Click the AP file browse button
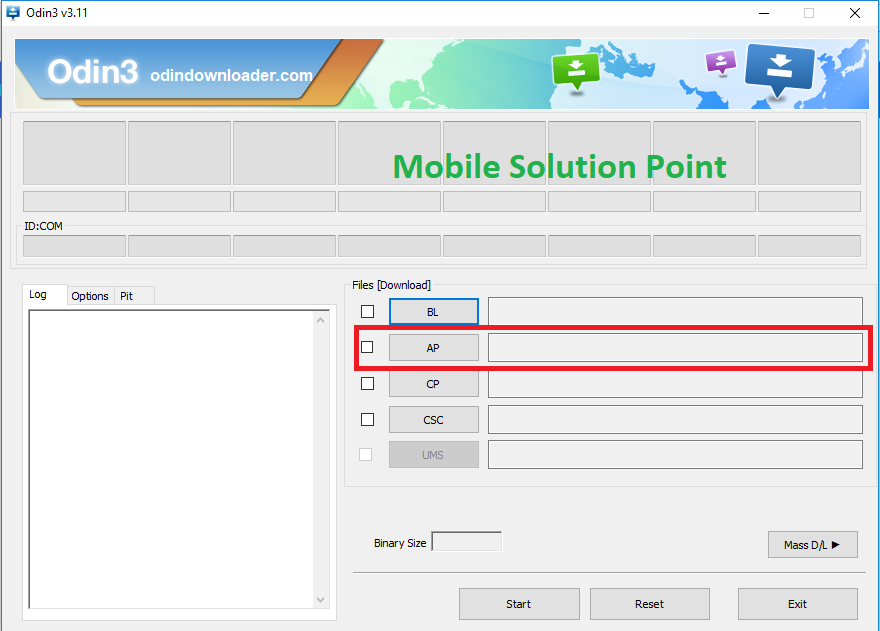The width and height of the screenshot is (880, 631). click(434, 347)
